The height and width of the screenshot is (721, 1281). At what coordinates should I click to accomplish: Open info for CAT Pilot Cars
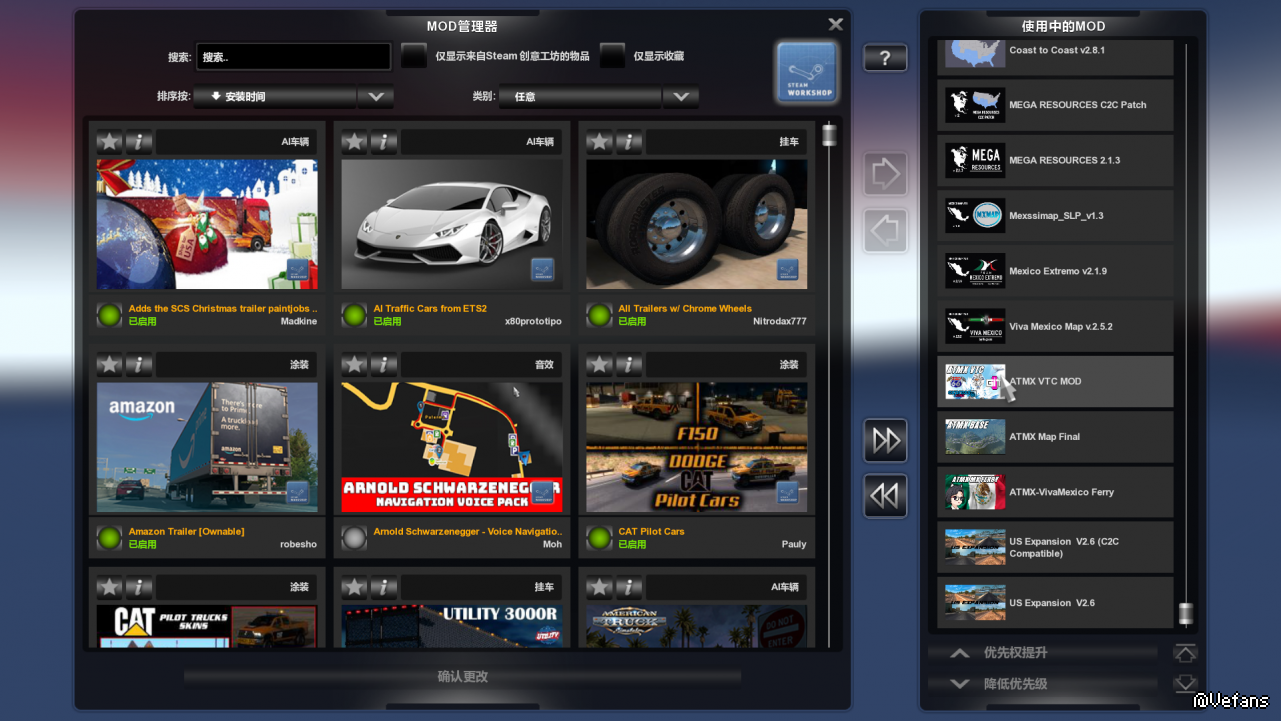coord(629,365)
